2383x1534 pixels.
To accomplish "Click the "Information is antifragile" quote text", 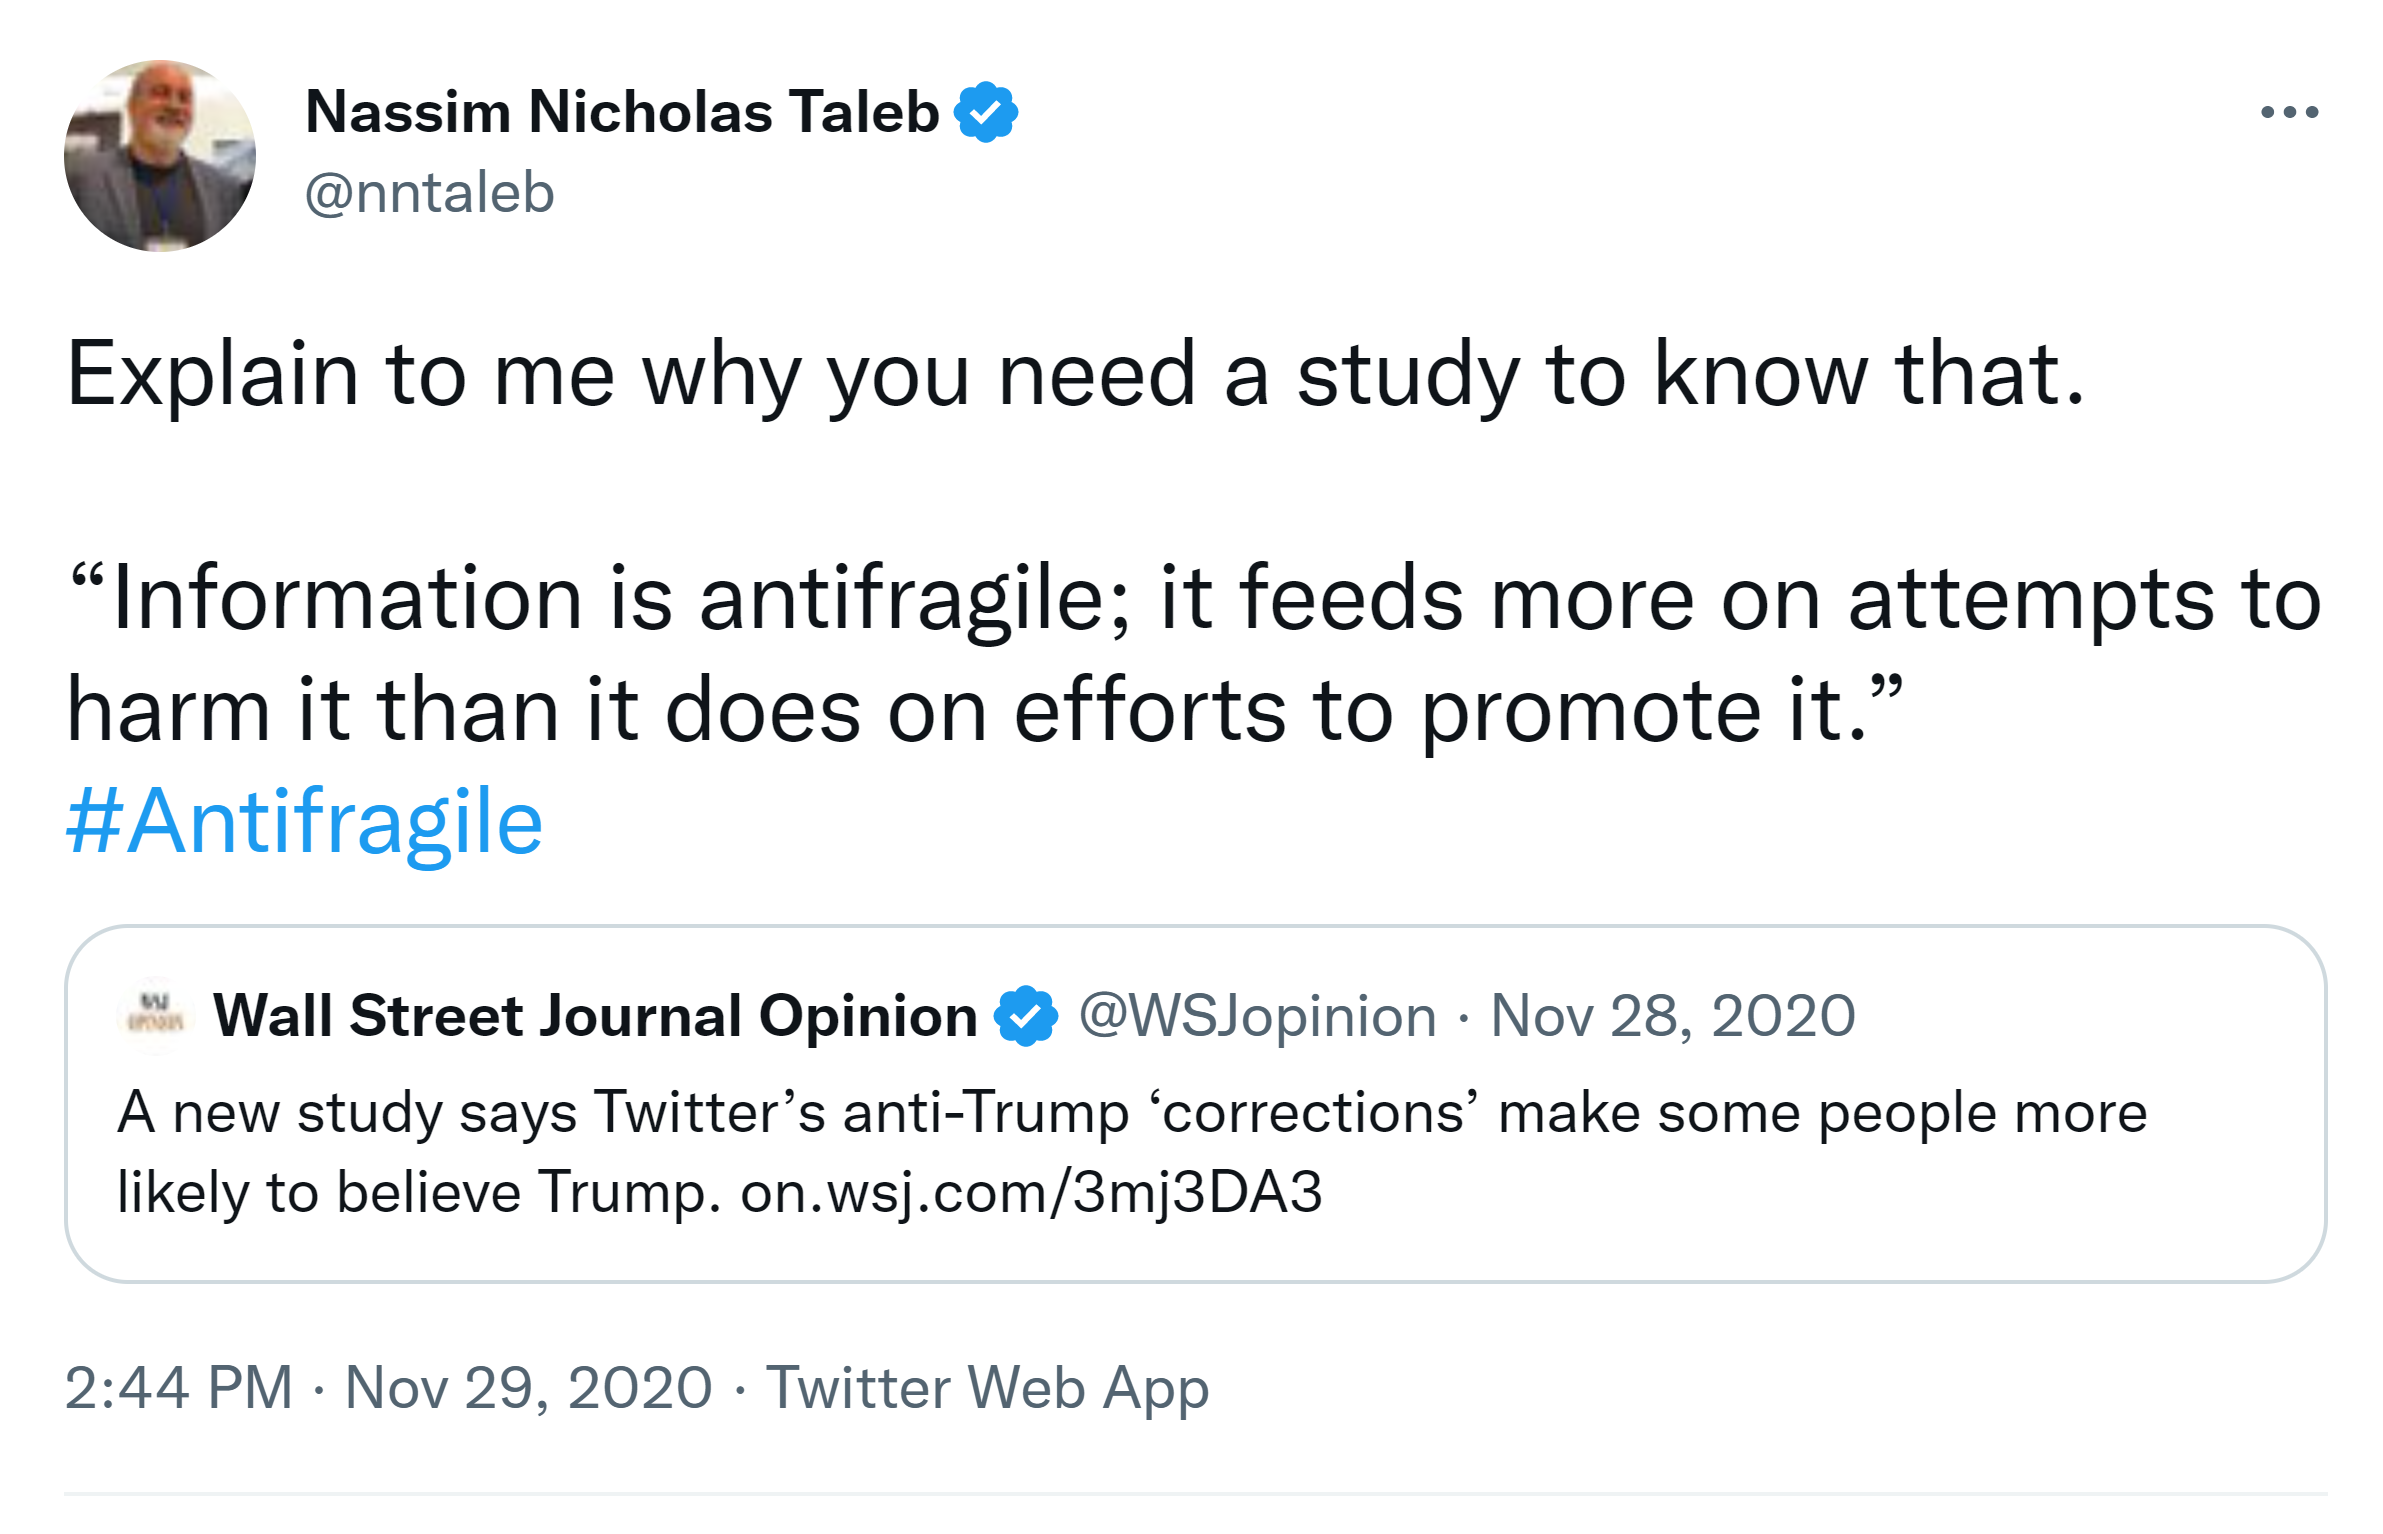I will [1194, 598].
